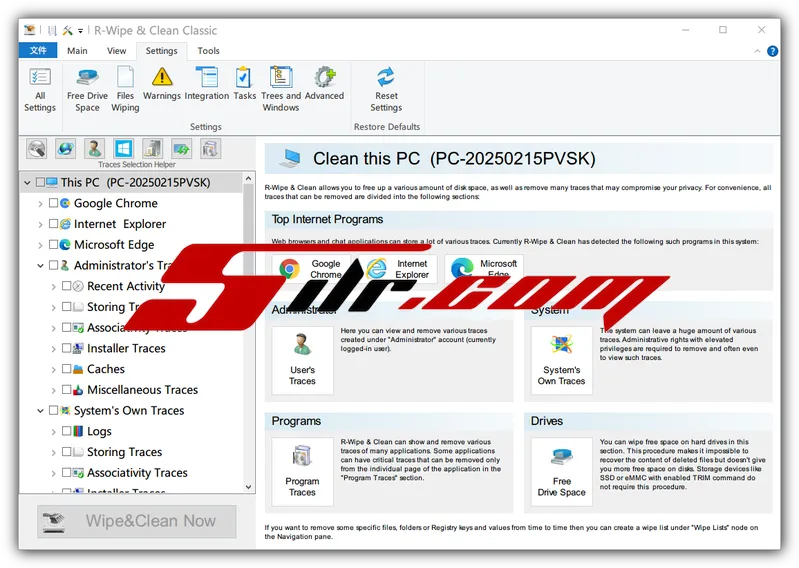Screen dimensions: 799x568
Task: Collapse the ribbon with the caret
Action: click(757, 51)
